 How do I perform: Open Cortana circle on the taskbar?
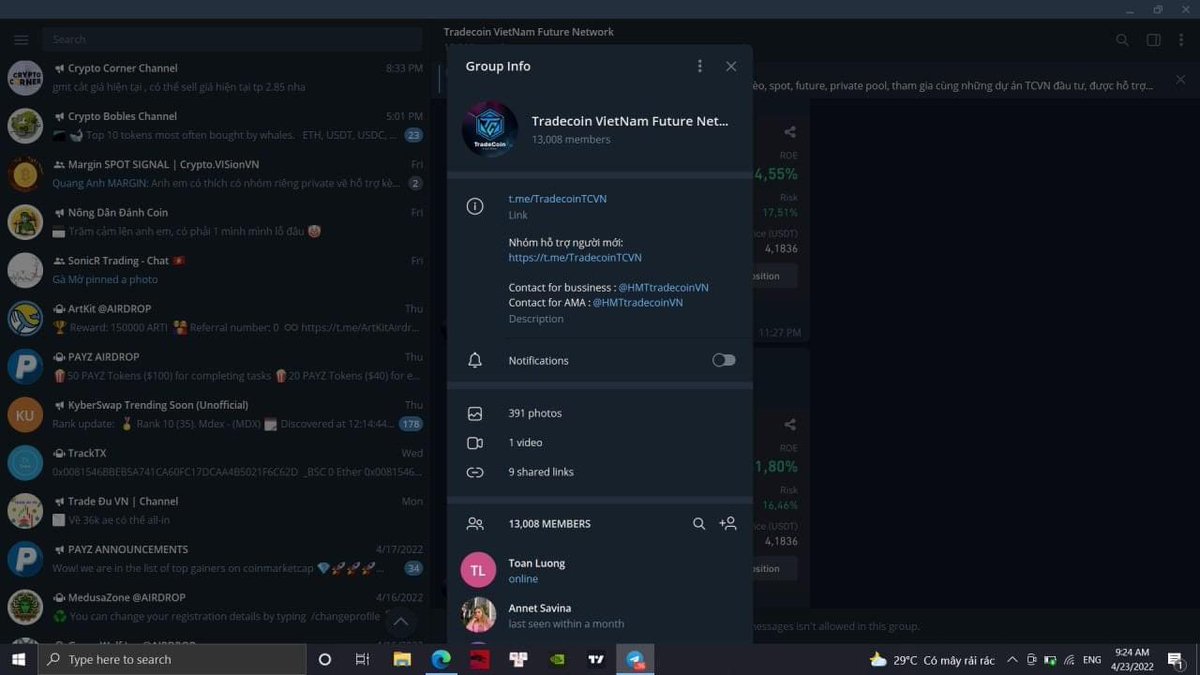[324, 659]
